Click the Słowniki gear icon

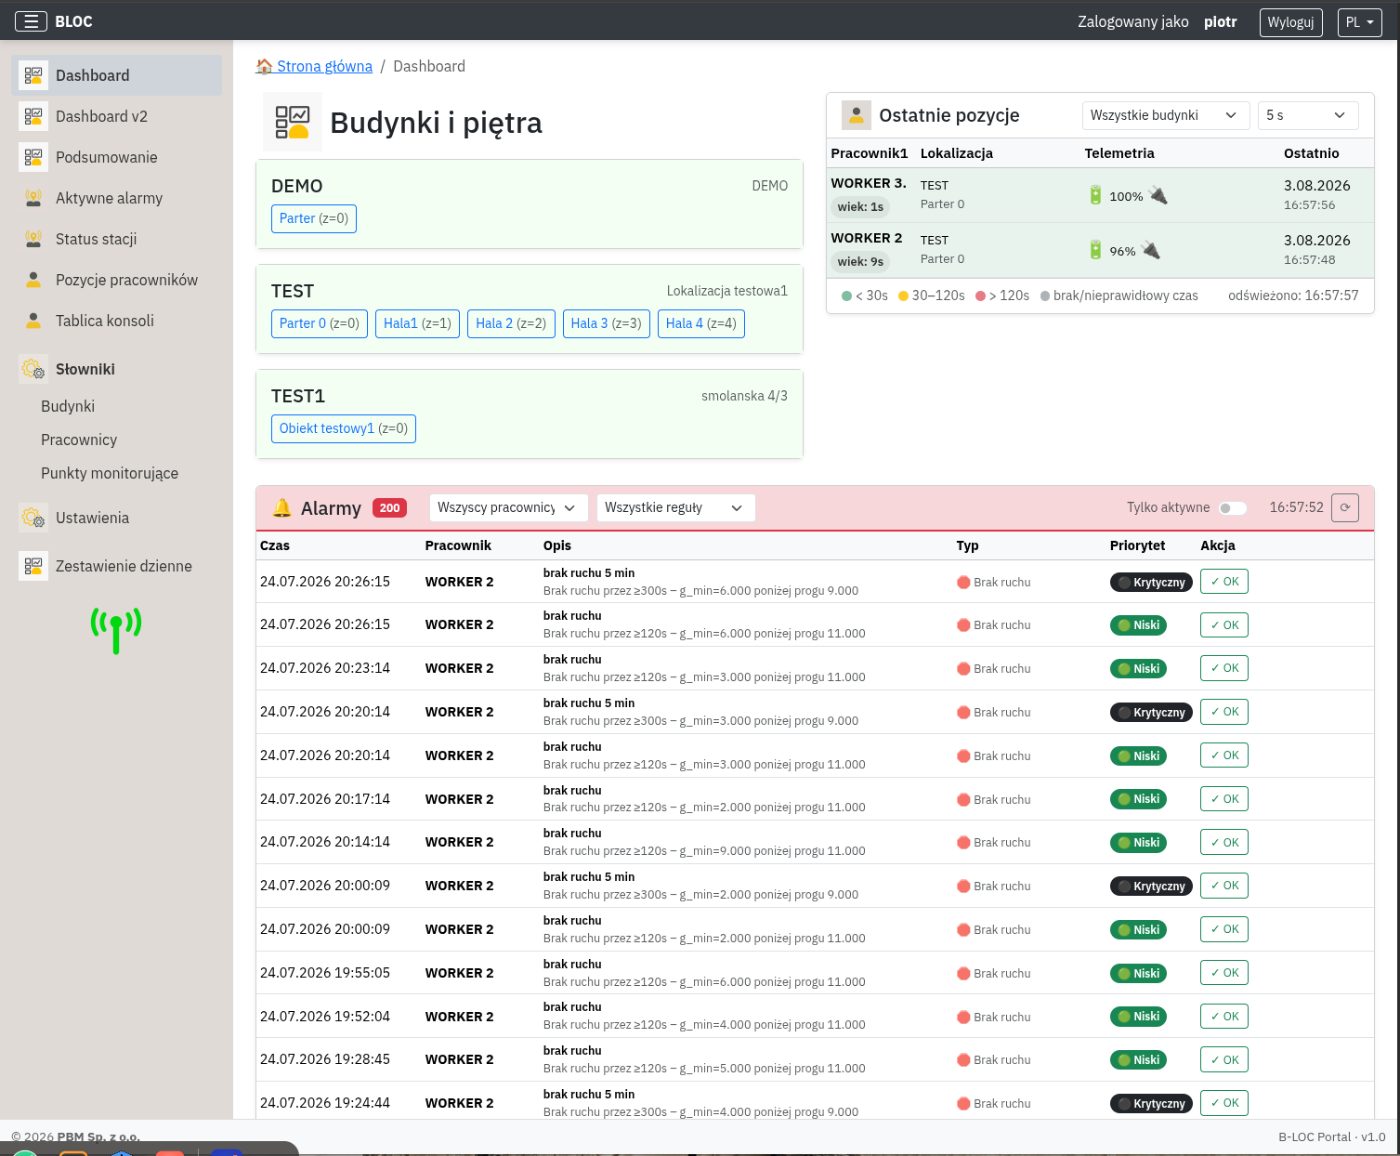[x=33, y=369]
